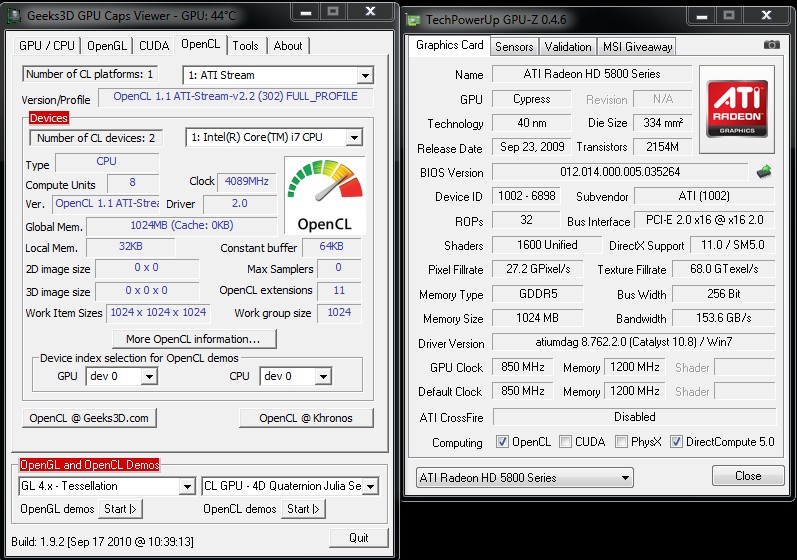Click the Device ID 1002 - 6898 field
The height and width of the screenshot is (560, 797).
(x=527, y=196)
